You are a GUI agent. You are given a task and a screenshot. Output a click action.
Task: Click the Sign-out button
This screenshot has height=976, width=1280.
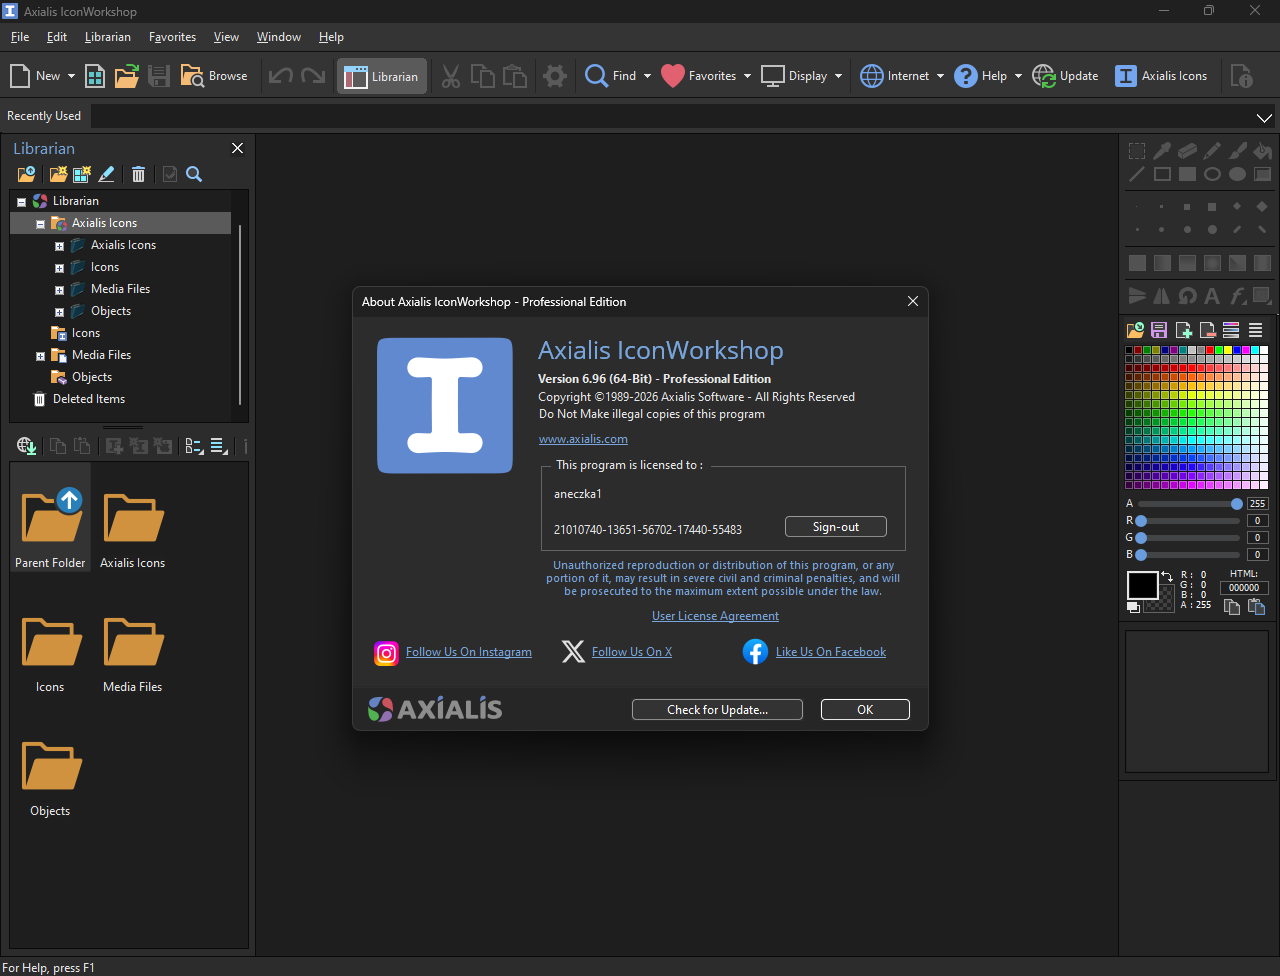(x=836, y=527)
